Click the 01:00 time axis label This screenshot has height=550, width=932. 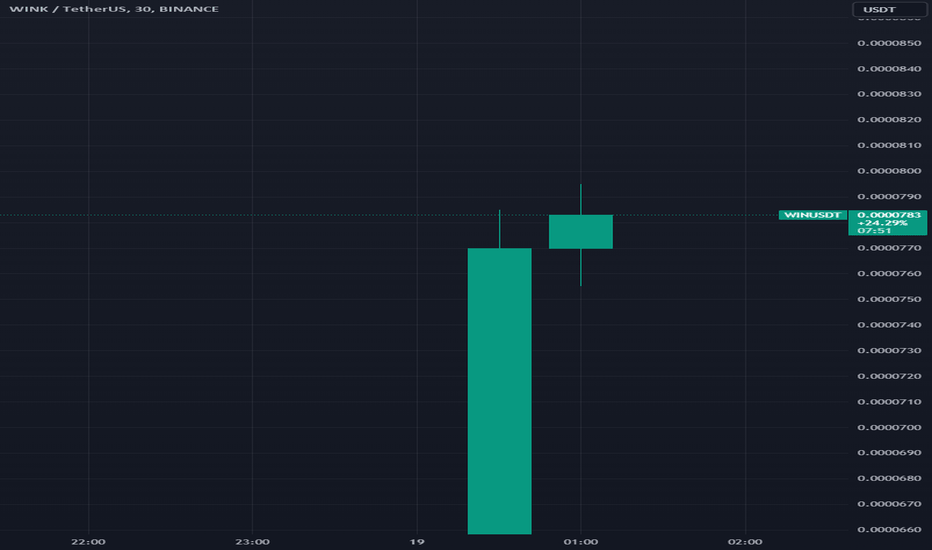(581, 542)
